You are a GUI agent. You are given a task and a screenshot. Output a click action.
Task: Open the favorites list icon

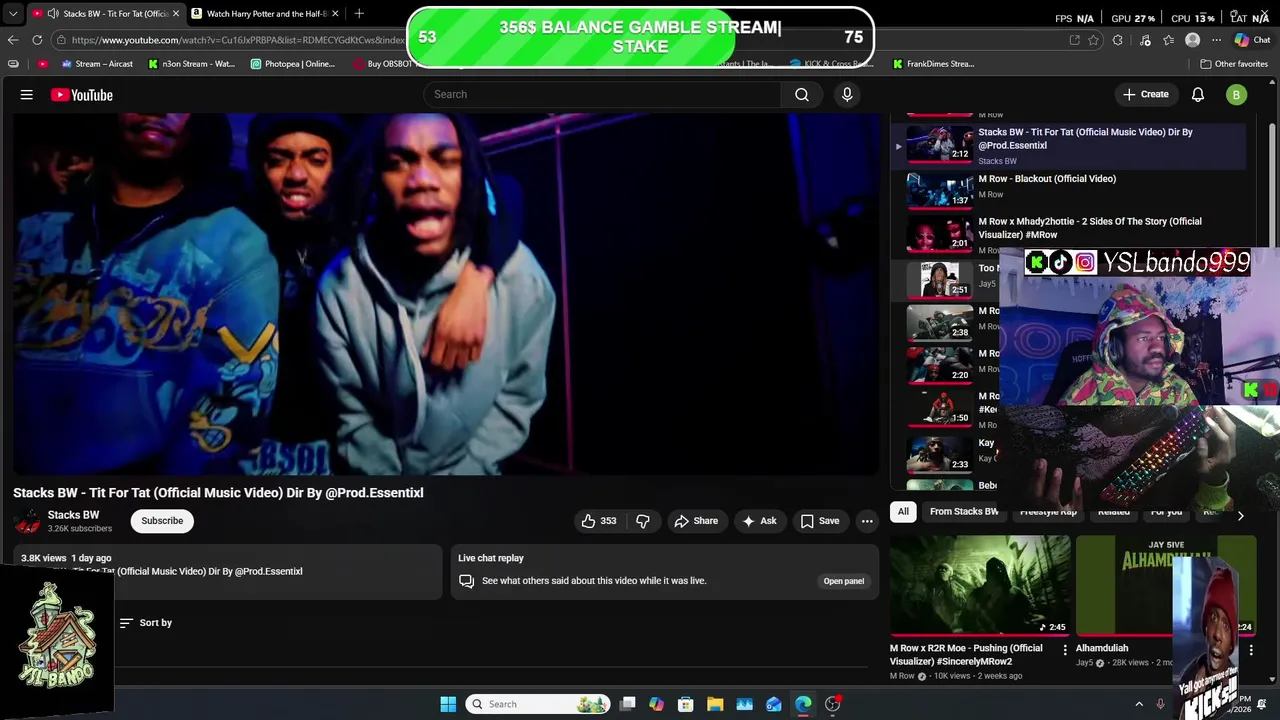coord(1168,40)
